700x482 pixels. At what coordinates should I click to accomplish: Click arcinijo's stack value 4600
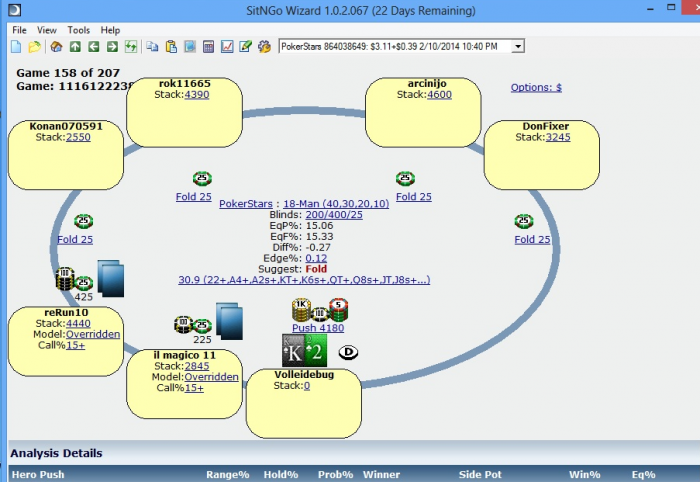(439, 95)
